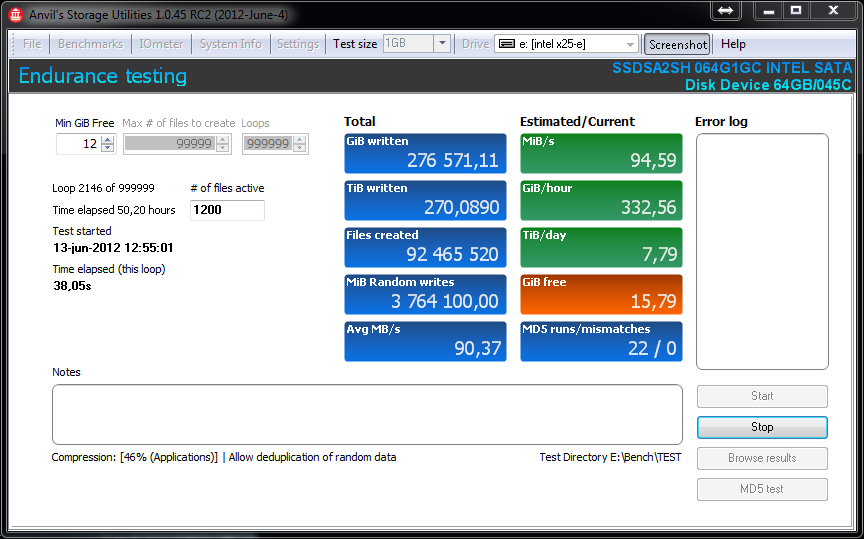Expand the Test size 1GB dropdown
Screen dimensions: 864x539
[x=442, y=44]
